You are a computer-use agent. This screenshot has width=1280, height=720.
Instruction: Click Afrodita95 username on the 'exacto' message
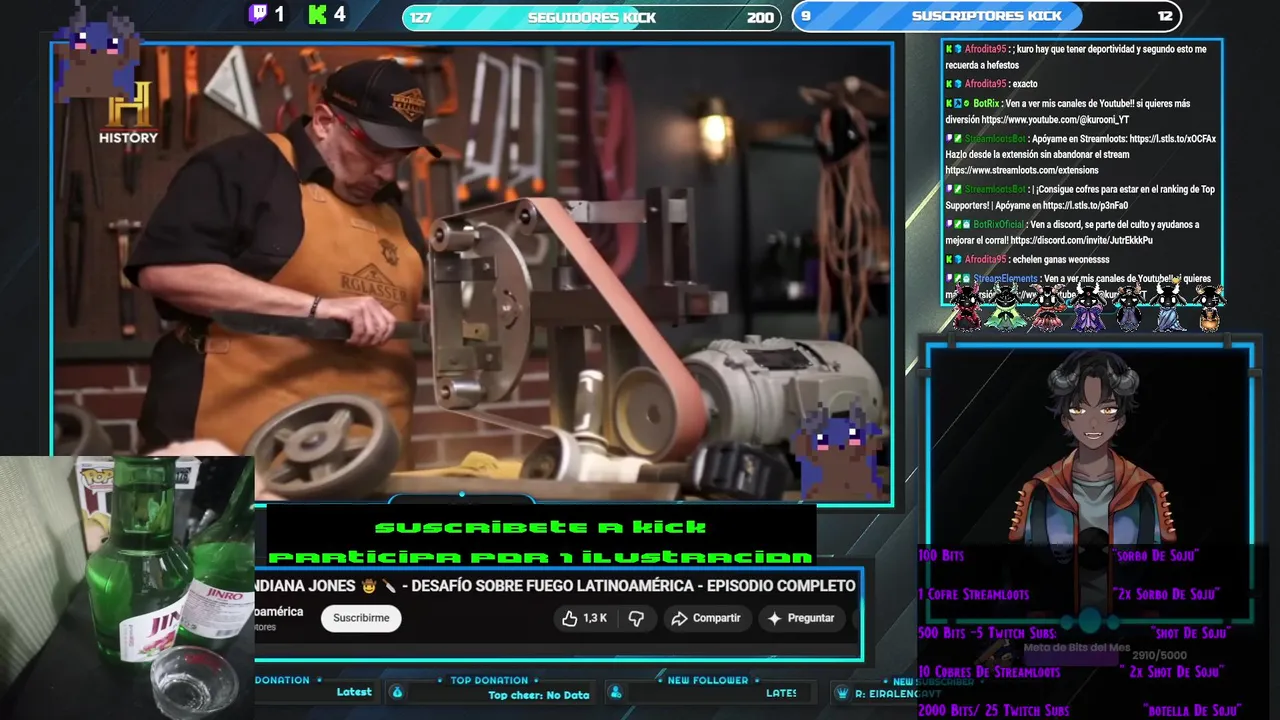coord(985,84)
